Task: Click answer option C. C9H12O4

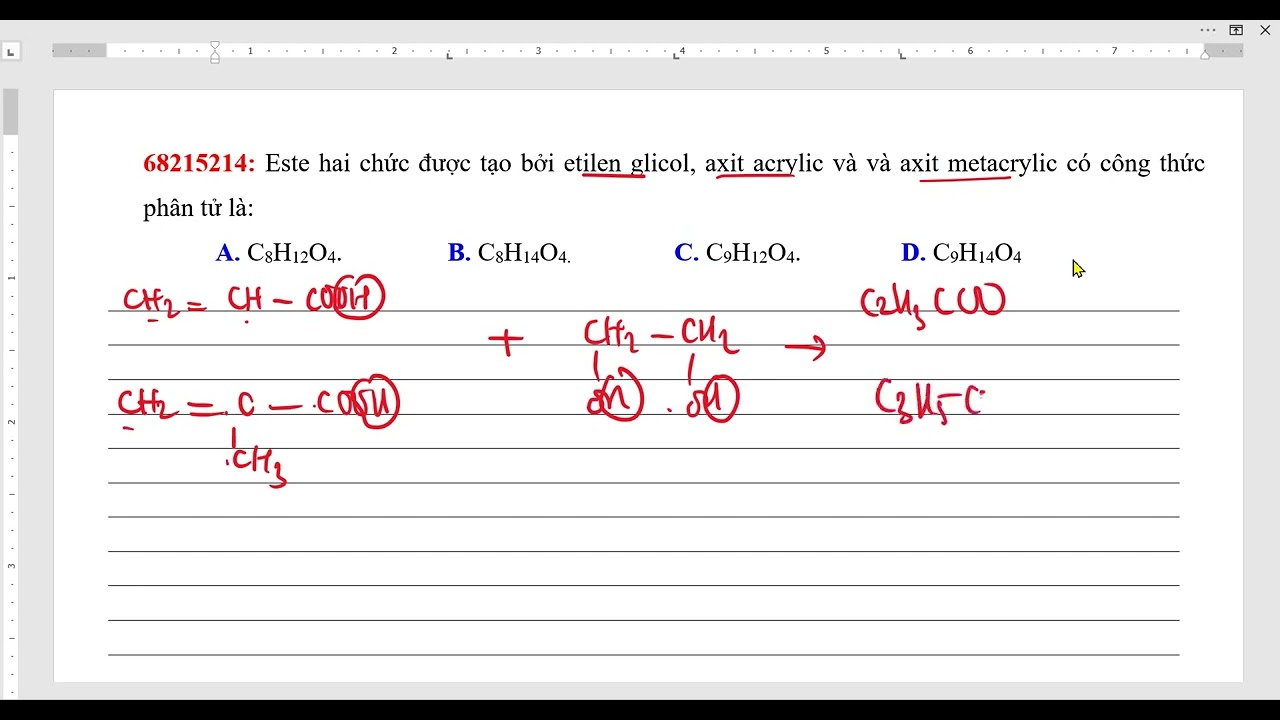Action: pos(737,253)
